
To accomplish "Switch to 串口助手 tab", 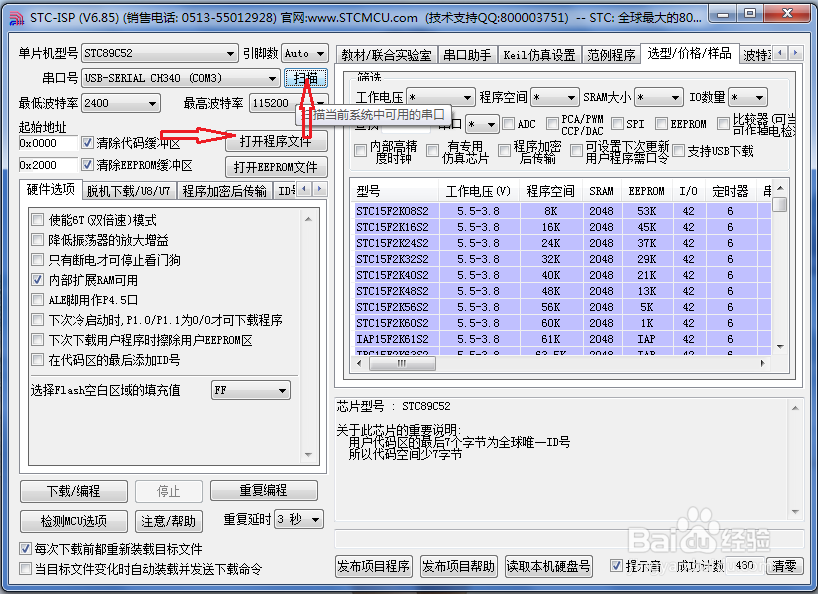I will point(467,55).
